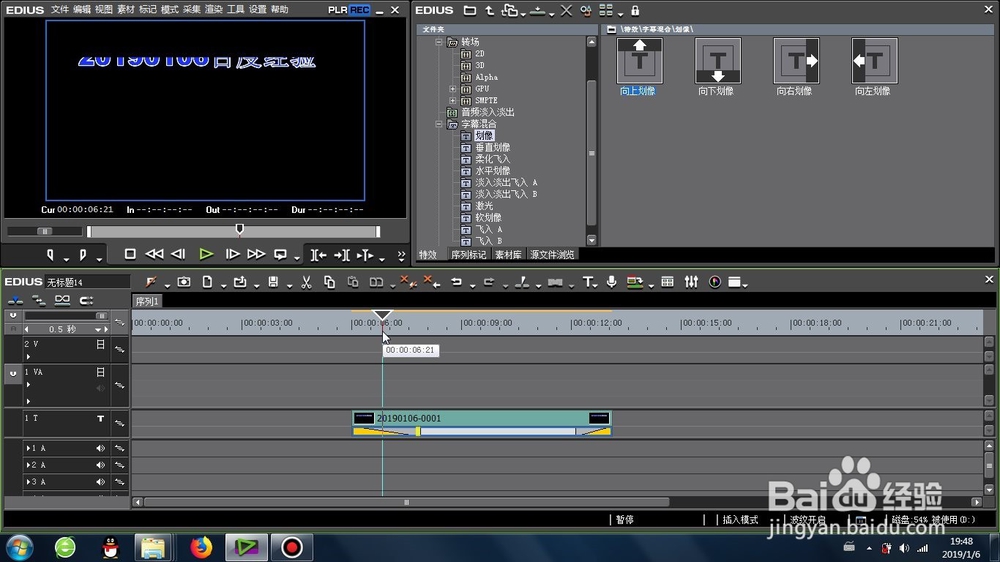Click the save project icon
Screen dimensions: 1000x562
click(273, 282)
